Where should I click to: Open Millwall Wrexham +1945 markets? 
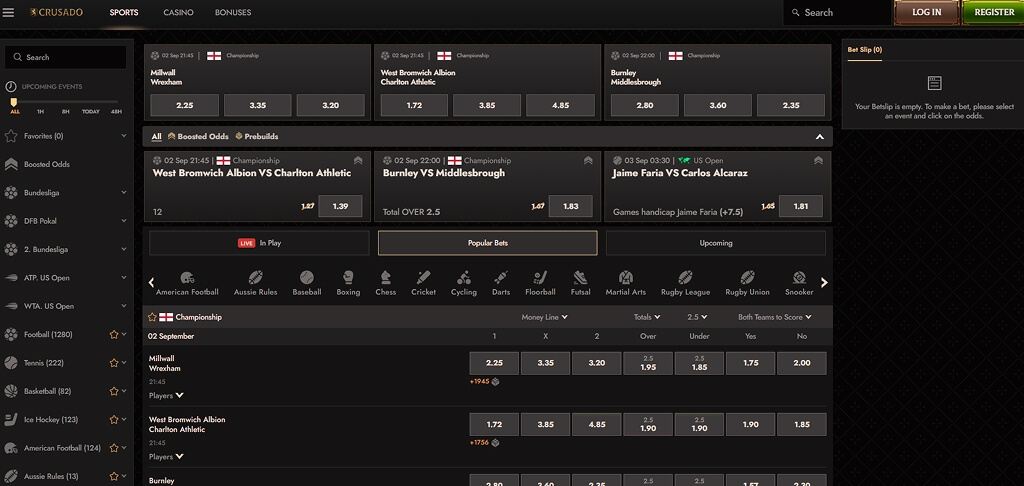coord(484,381)
